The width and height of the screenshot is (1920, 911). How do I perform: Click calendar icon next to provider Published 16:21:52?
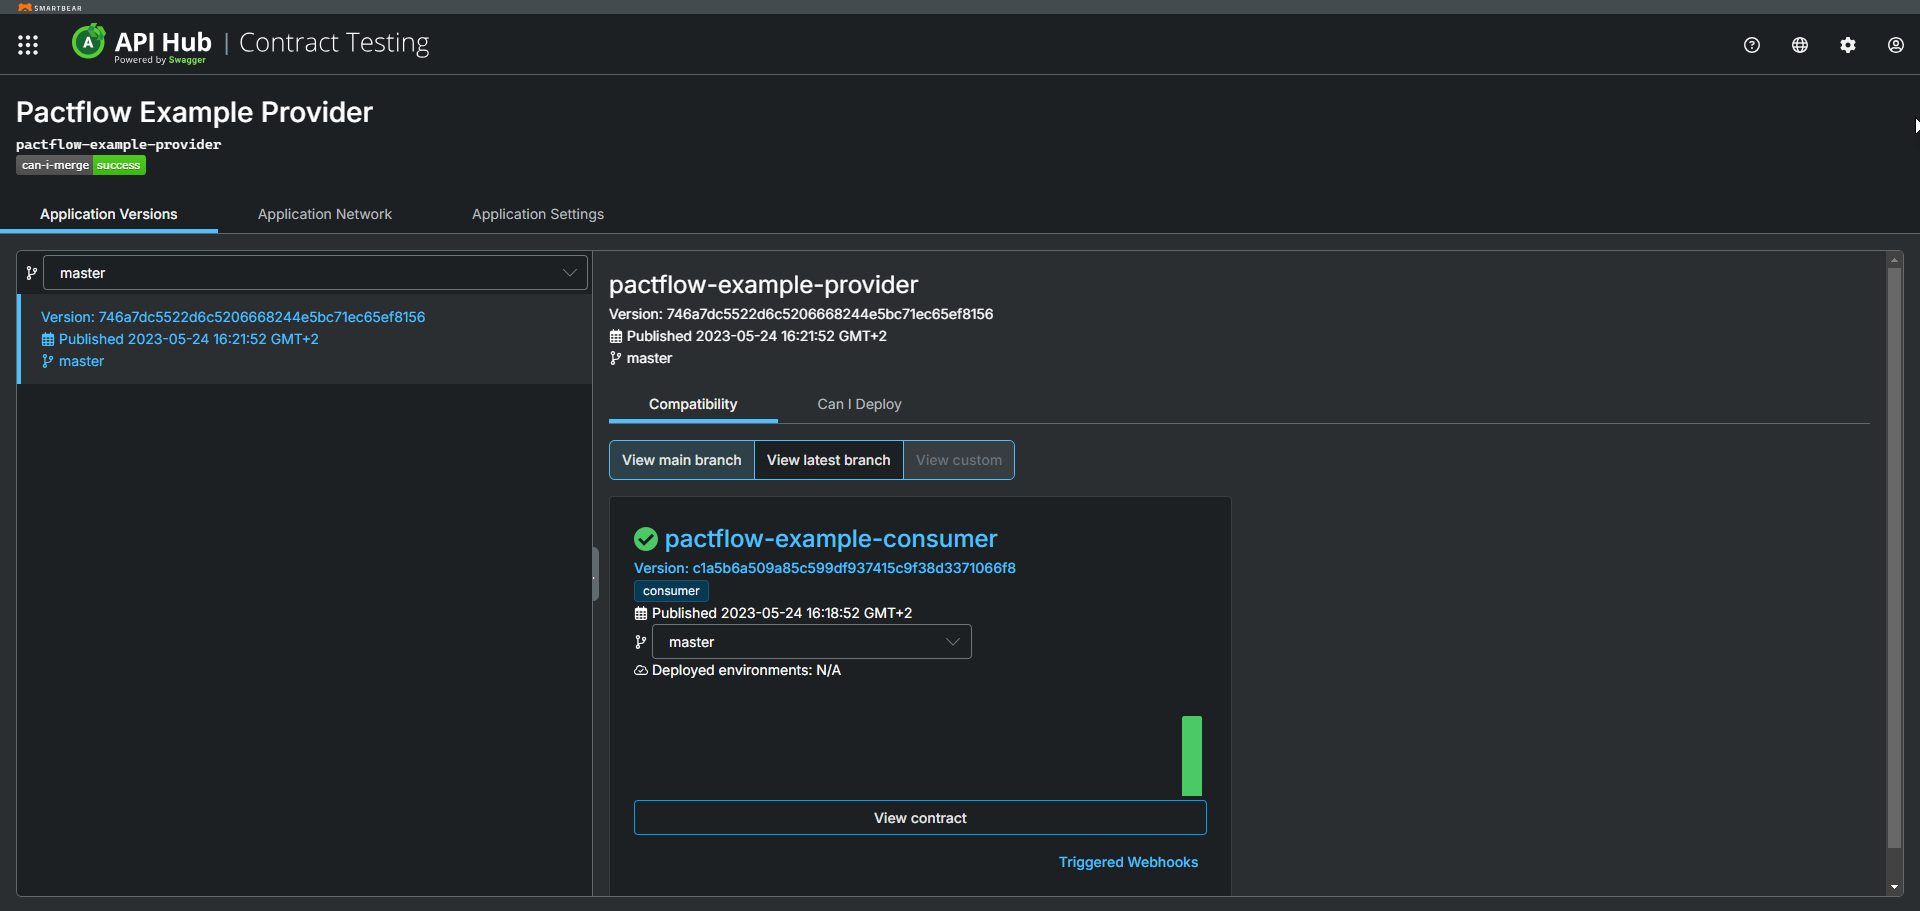click(616, 336)
